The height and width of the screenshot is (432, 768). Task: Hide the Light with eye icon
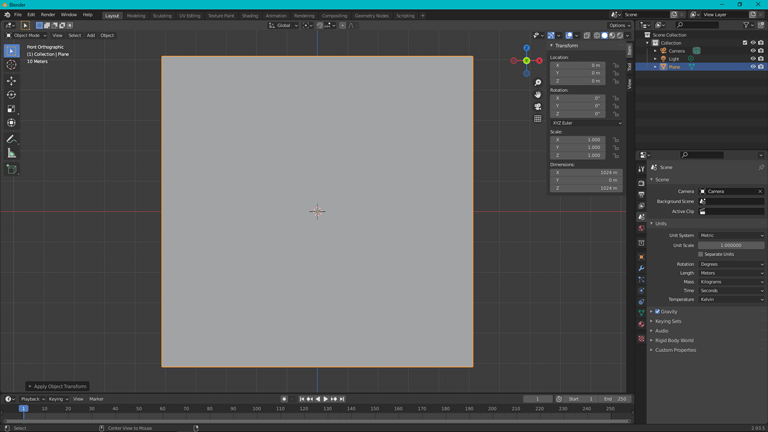[753, 58]
